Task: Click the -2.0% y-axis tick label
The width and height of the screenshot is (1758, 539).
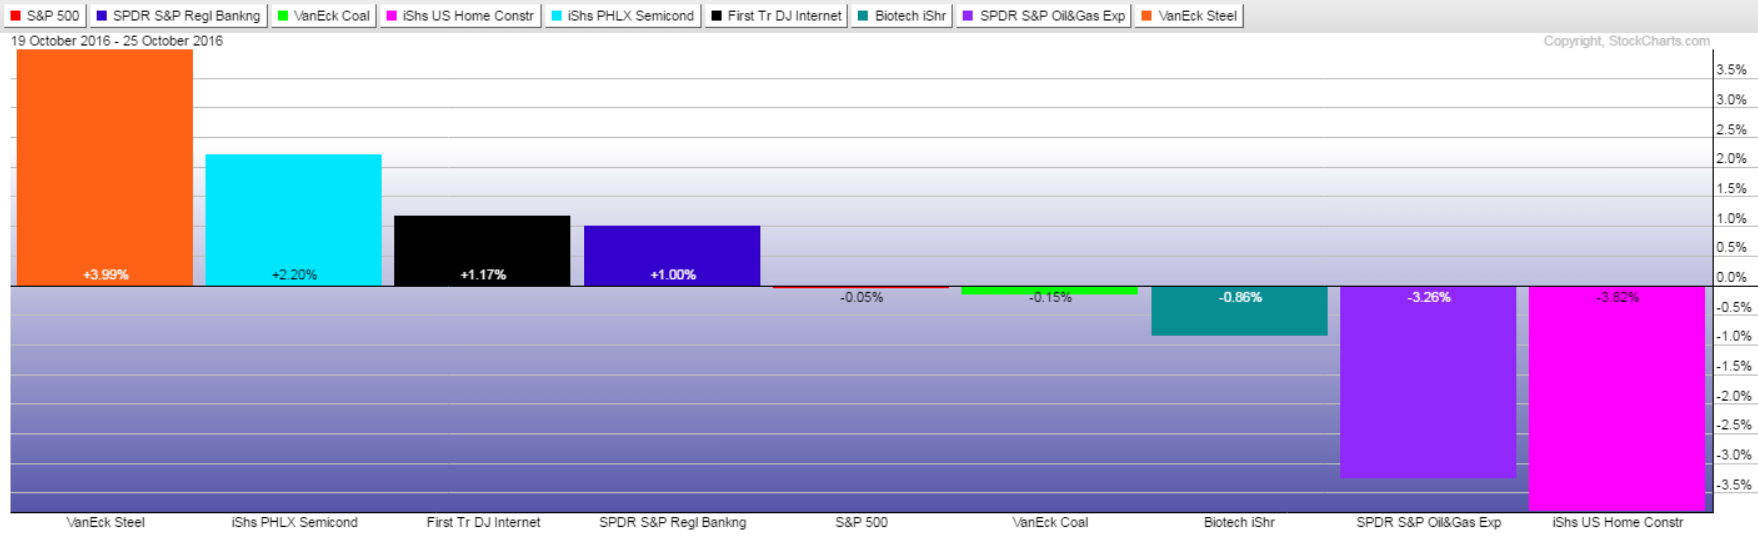Action: pyautogui.click(x=1733, y=396)
